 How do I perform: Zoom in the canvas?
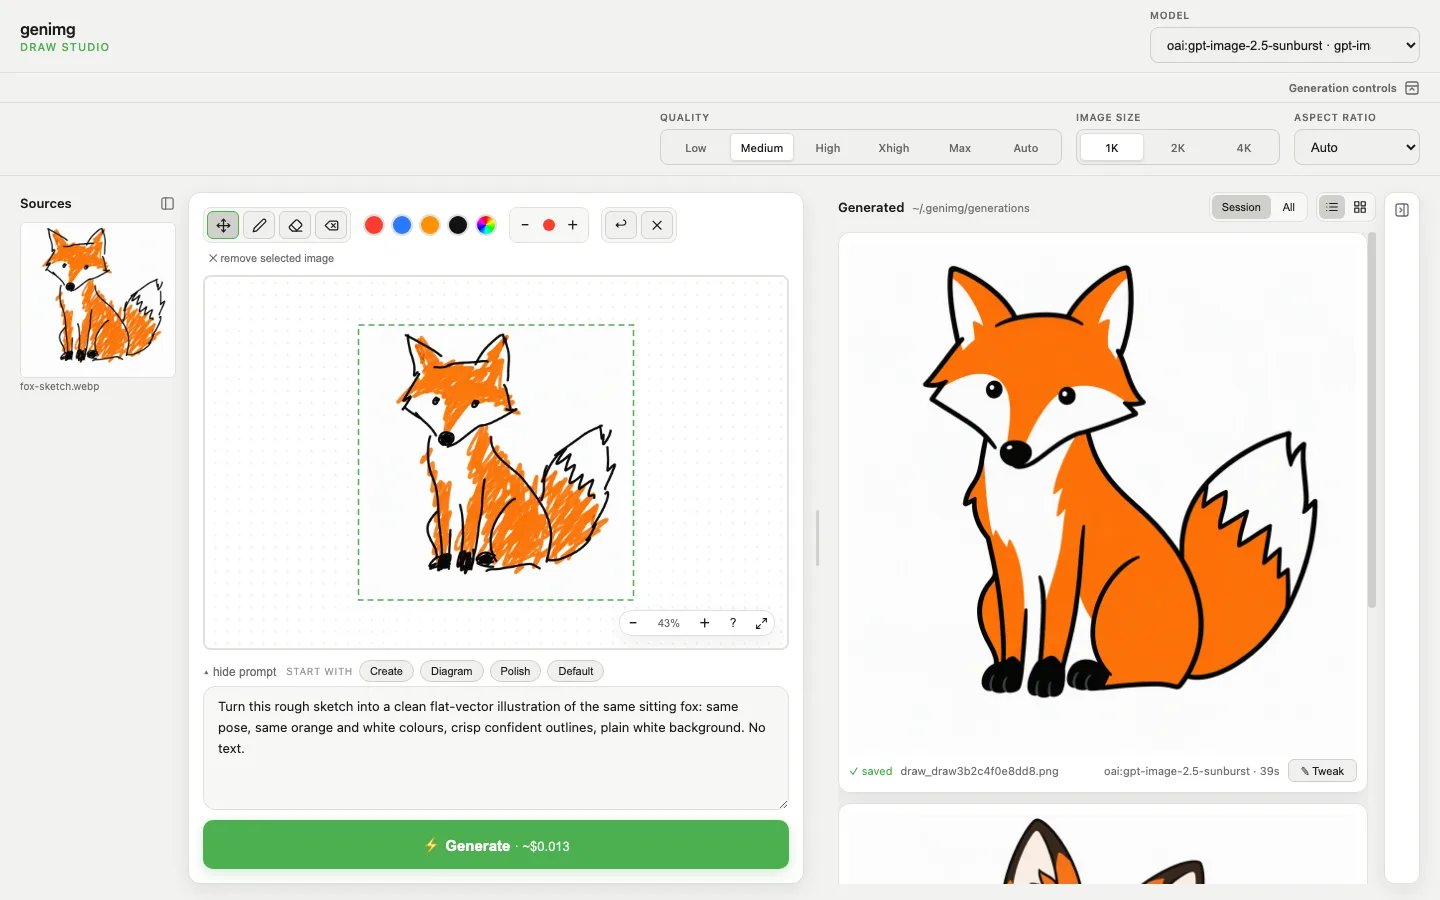coord(704,623)
